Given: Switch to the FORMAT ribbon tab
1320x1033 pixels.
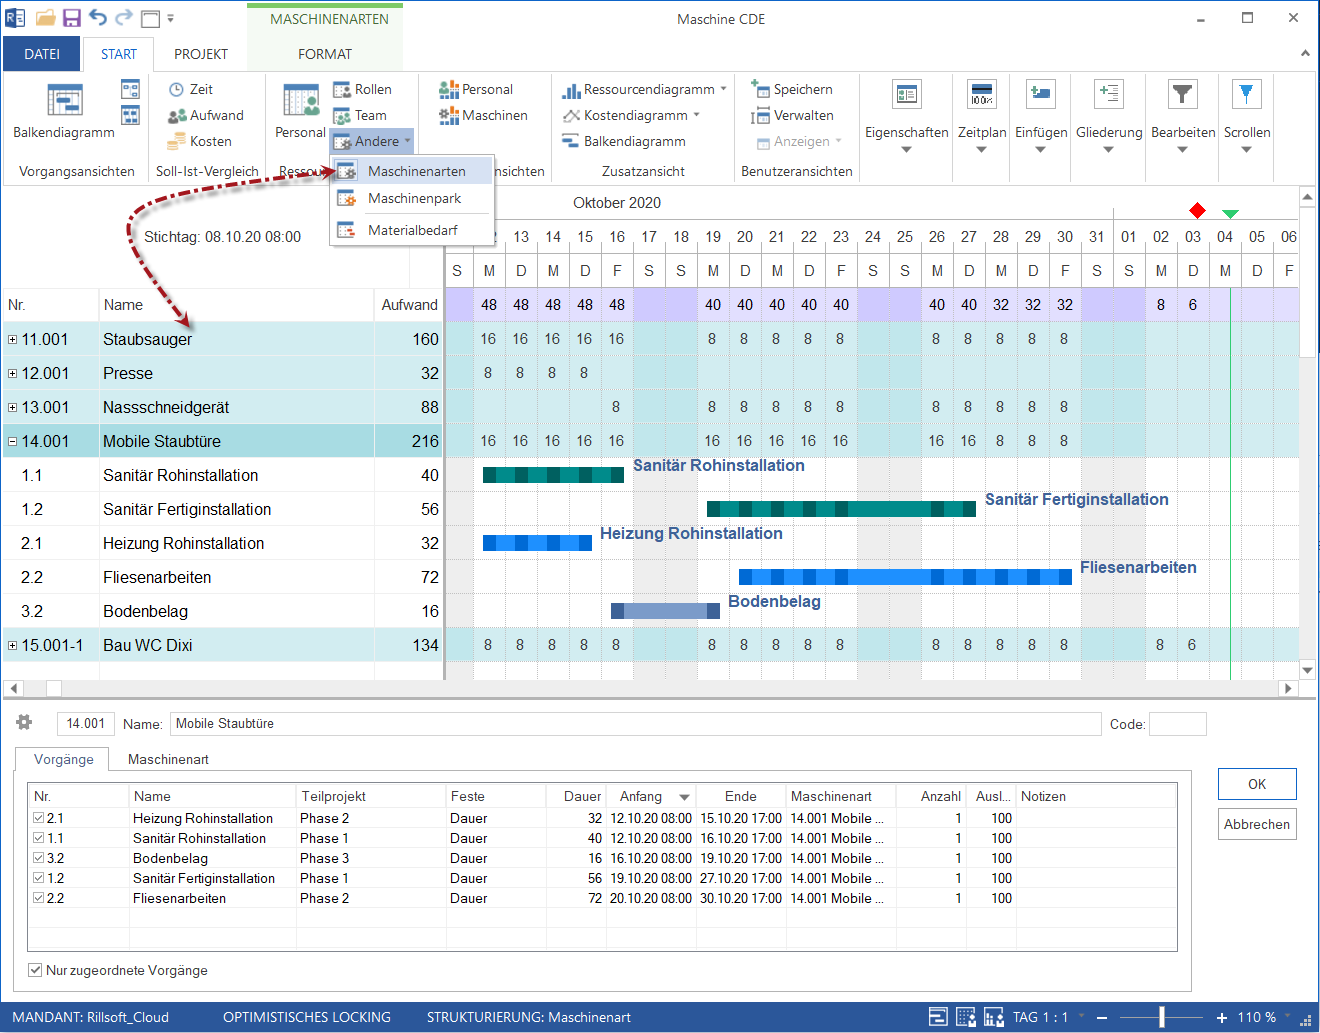Looking at the screenshot, I should 325,54.
